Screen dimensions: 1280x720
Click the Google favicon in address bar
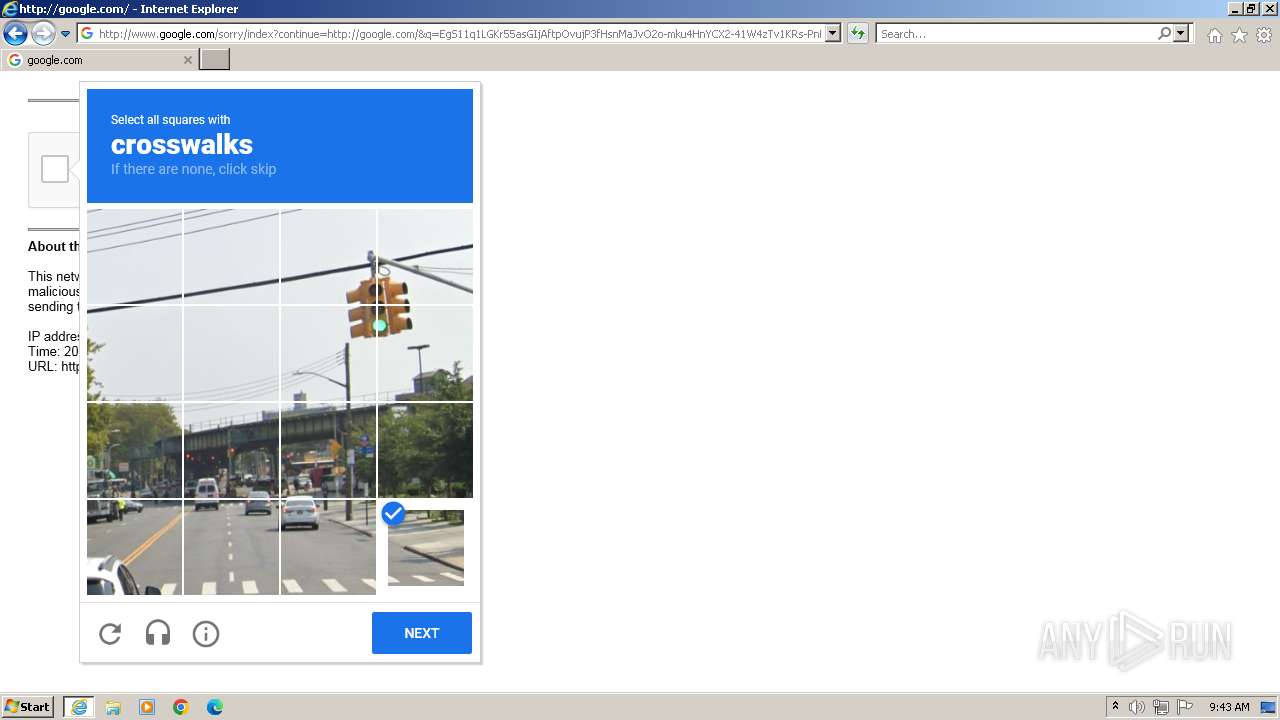coord(87,34)
